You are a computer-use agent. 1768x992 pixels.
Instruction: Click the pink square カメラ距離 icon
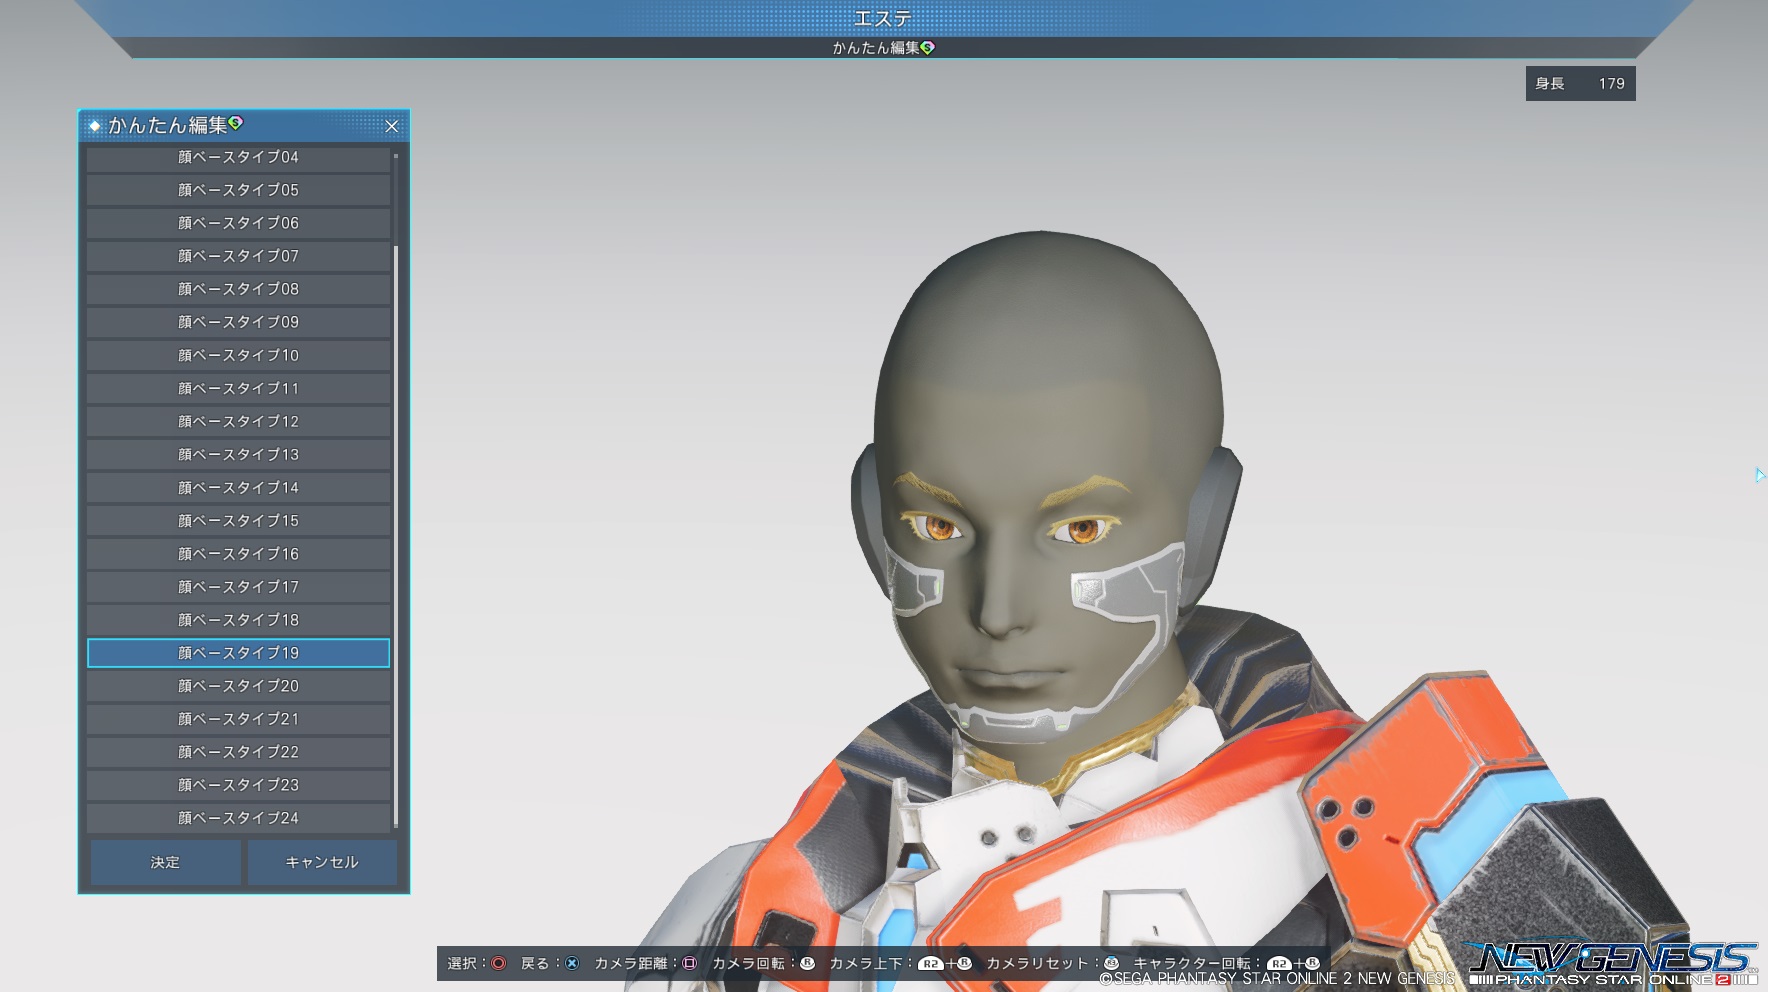click(689, 963)
